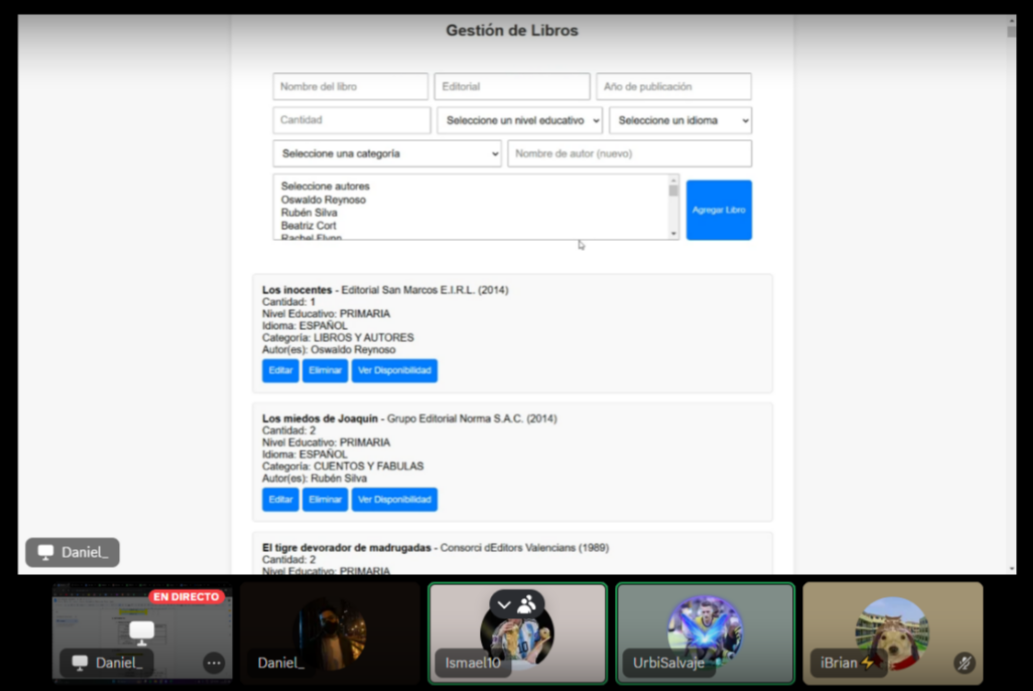Click the down arrow of authors list scrollbar

(x=673, y=233)
